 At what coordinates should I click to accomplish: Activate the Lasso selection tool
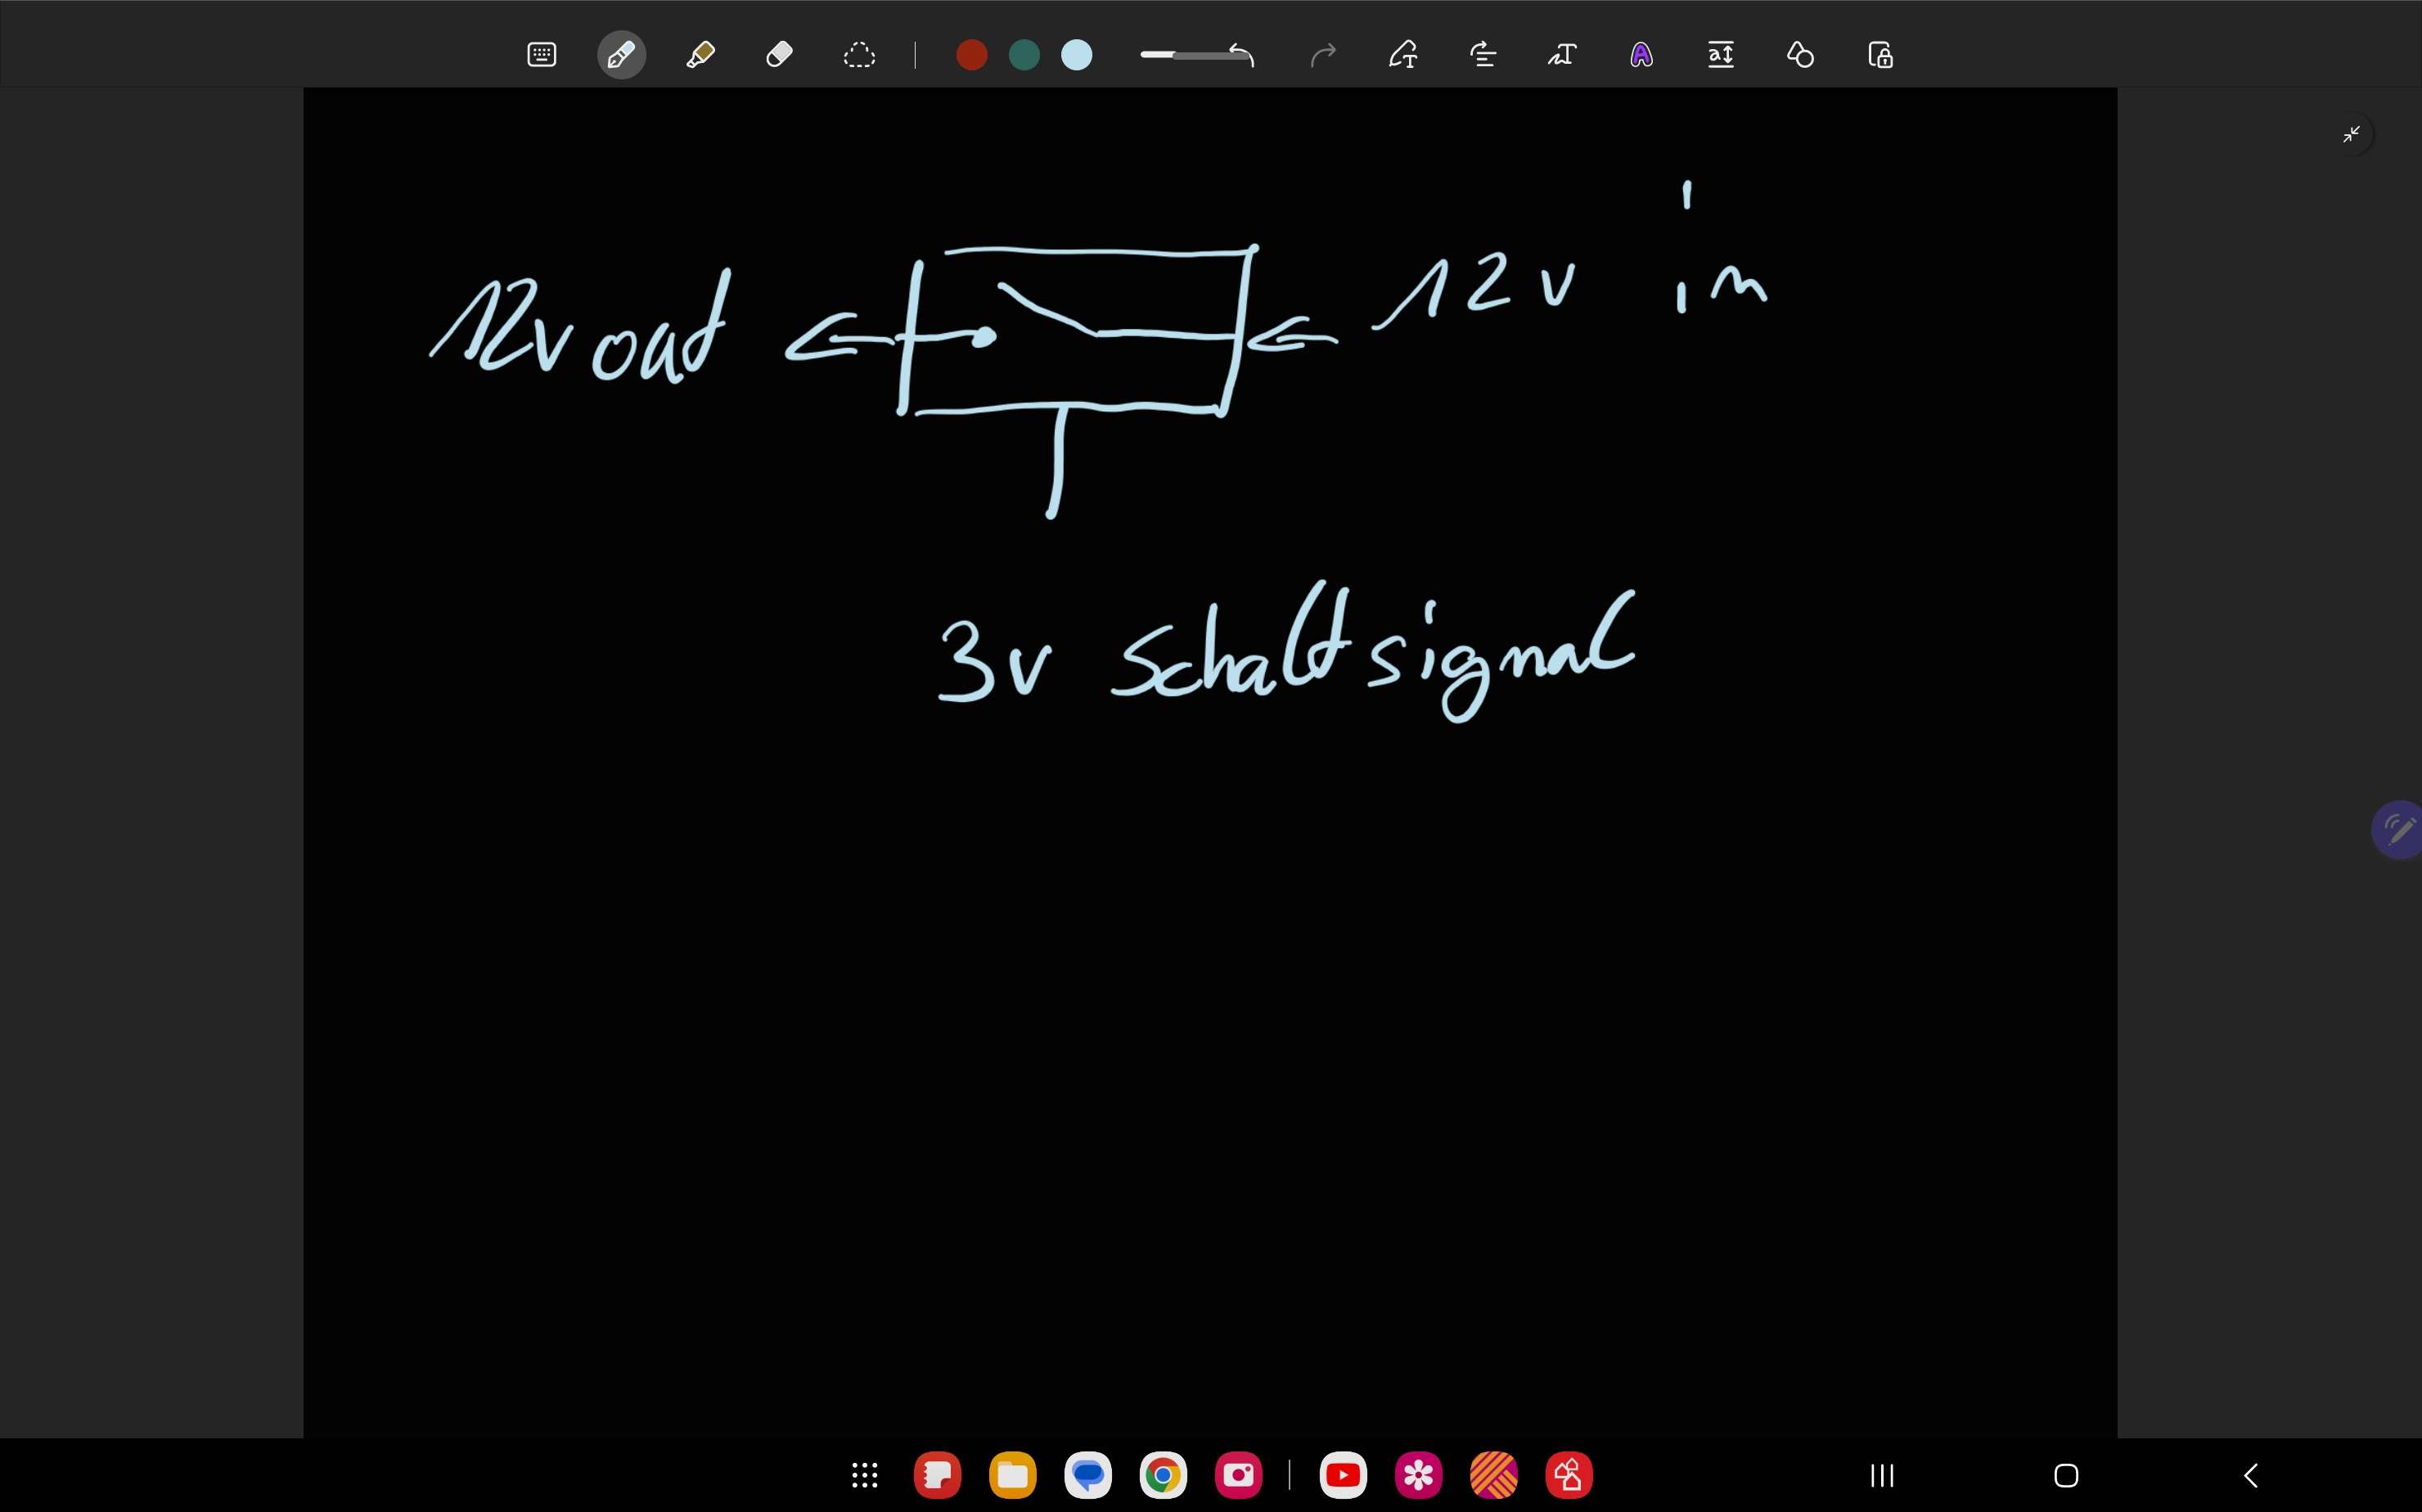(859, 55)
